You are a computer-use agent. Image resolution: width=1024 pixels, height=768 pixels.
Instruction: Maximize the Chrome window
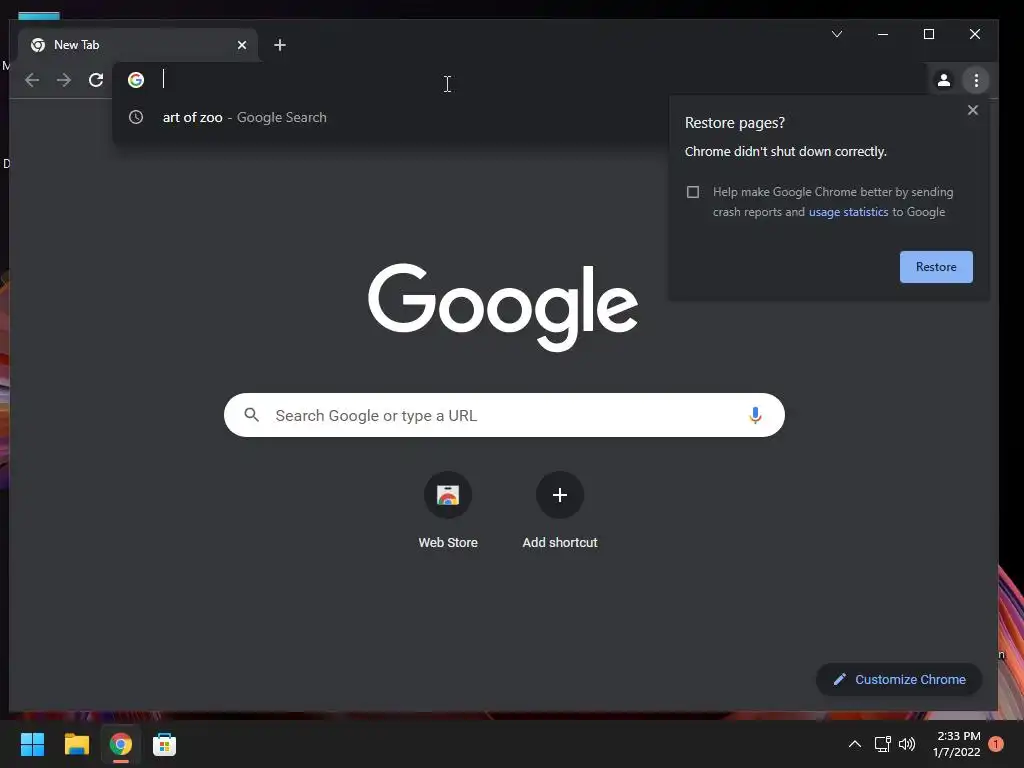pyautogui.click(x=929, y=34)
